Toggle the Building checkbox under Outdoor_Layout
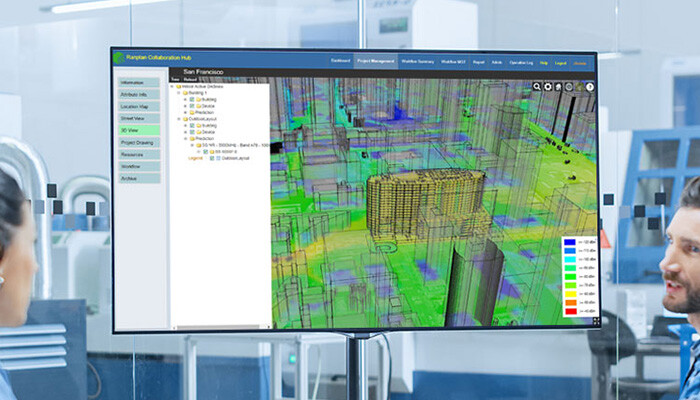 pos(193,126)
